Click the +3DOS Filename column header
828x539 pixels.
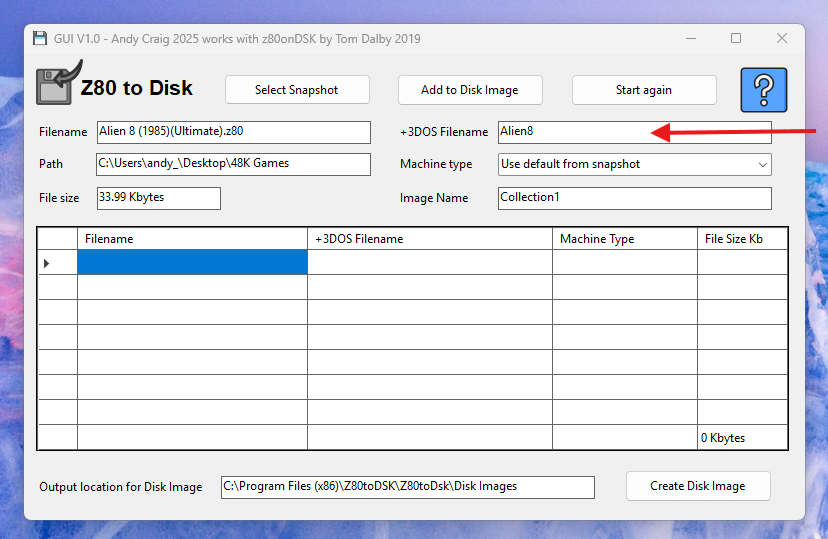click(x=429, y=239)
